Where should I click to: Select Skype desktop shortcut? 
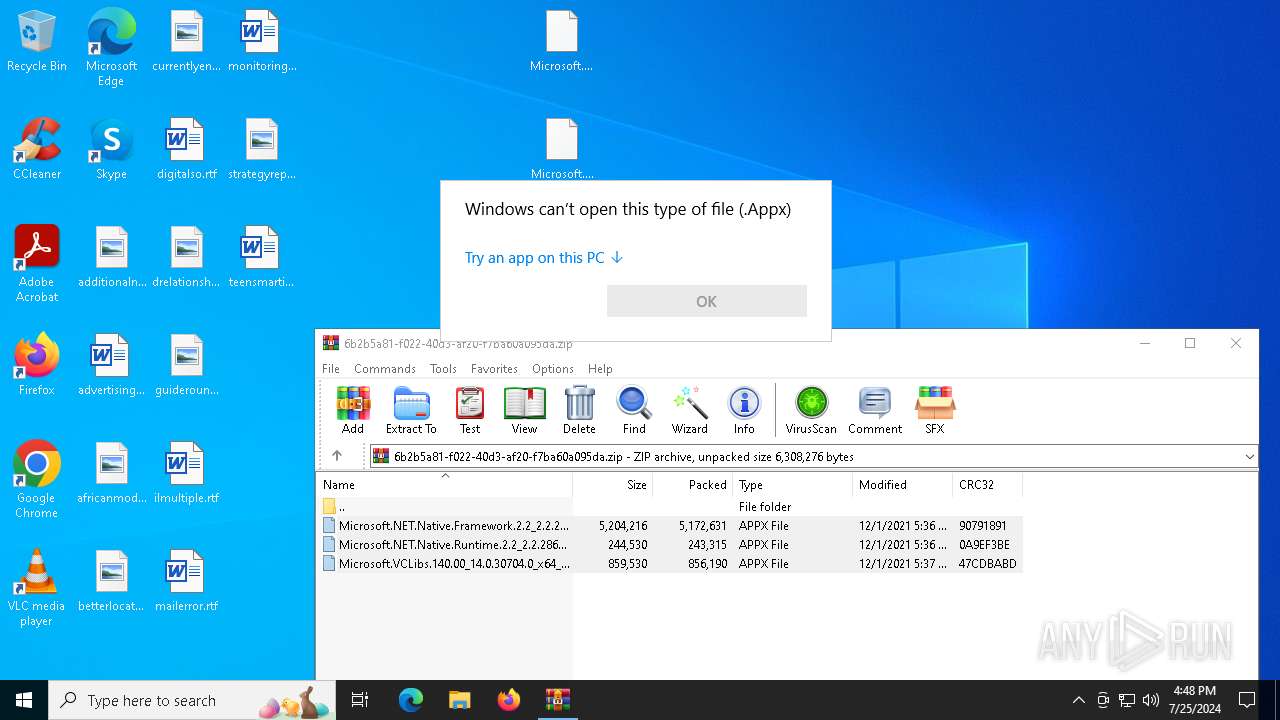tap(111, 150)
